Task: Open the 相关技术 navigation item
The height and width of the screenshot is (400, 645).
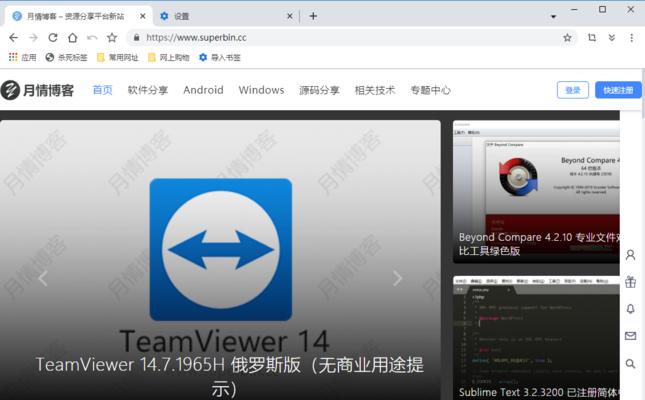Action: coord(375,90)
